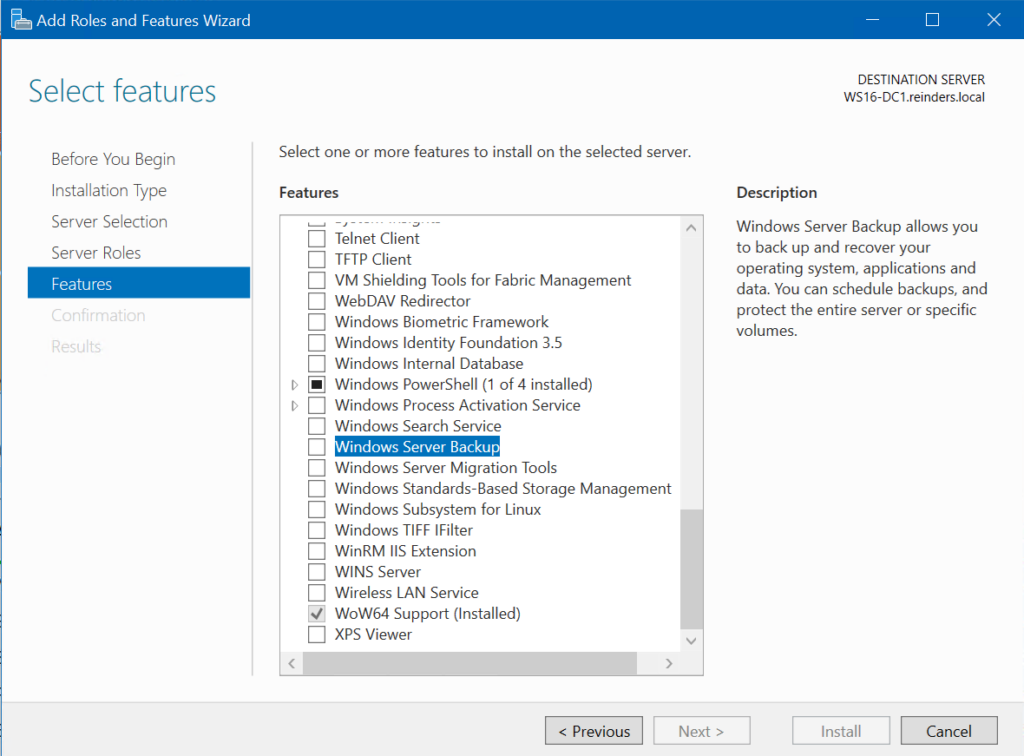Viewport: 1024px width, 756px height.
Task: Enable Windows Biometric Framework checkbox
Action: [x=317, y=322]
